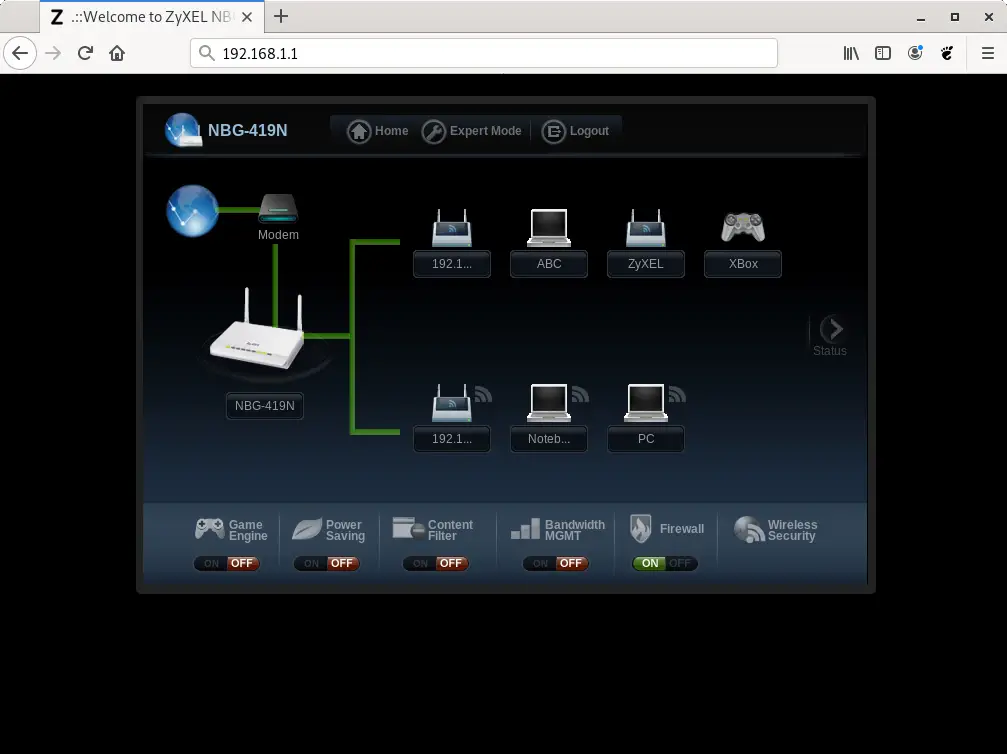The height and width of the screenshot is (754, 1007).
Task: Open browser hamburger menu
Action: (x=988, y=53)
